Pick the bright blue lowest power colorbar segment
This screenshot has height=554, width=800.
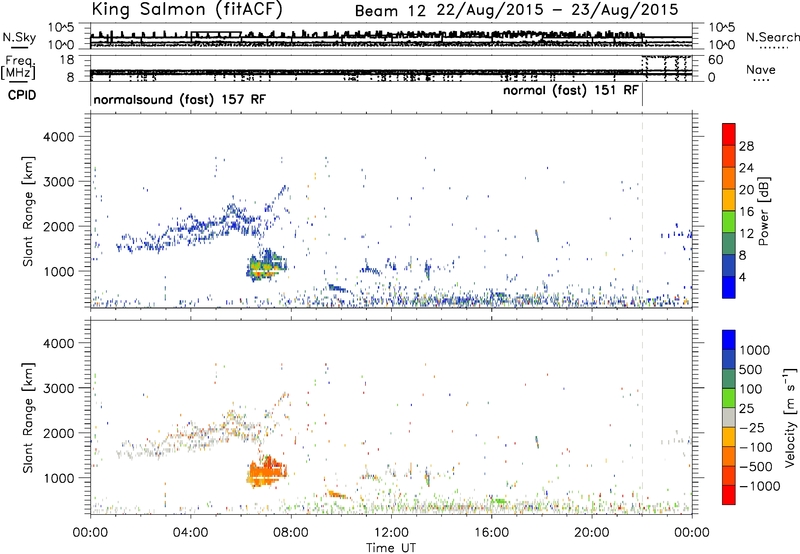(x=729, y=287)
